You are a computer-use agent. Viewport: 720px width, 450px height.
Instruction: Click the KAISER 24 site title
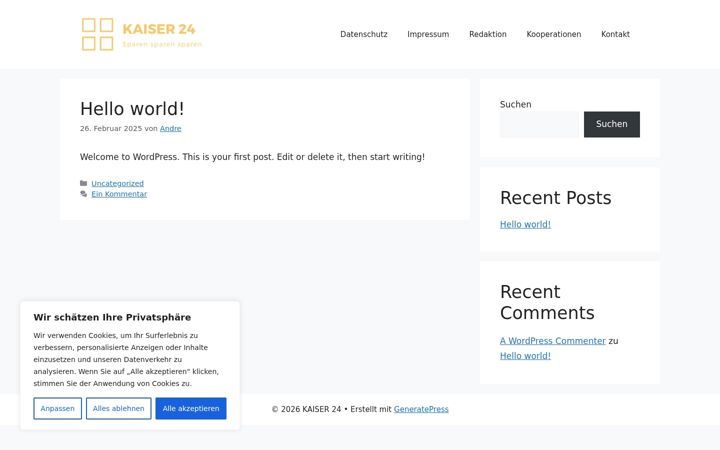[159, 29]
